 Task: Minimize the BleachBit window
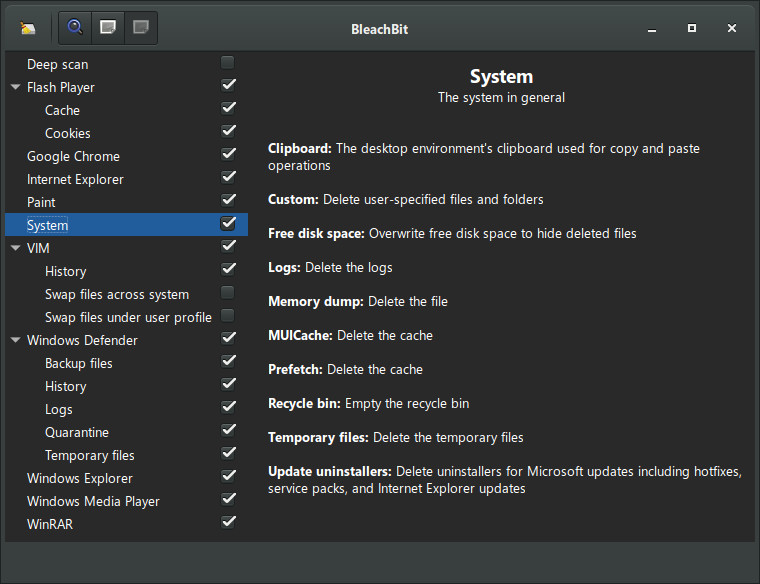pos(652,29)
